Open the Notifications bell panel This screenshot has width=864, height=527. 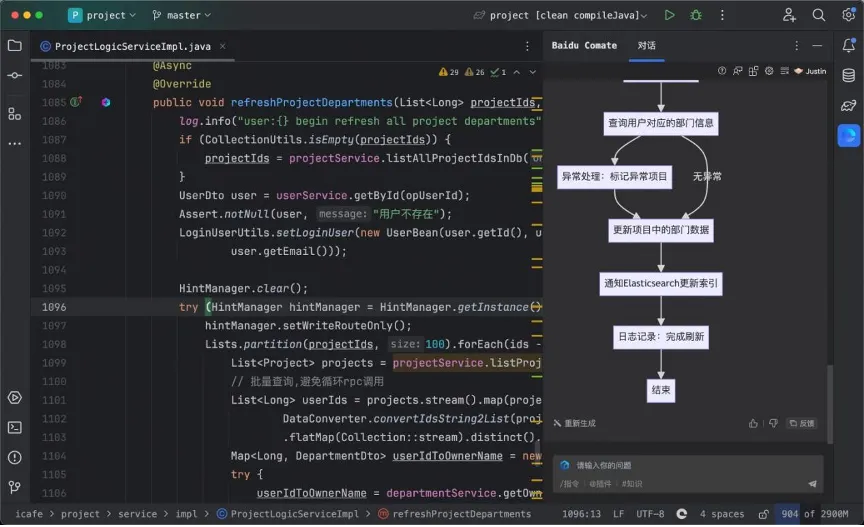[848, 45]
